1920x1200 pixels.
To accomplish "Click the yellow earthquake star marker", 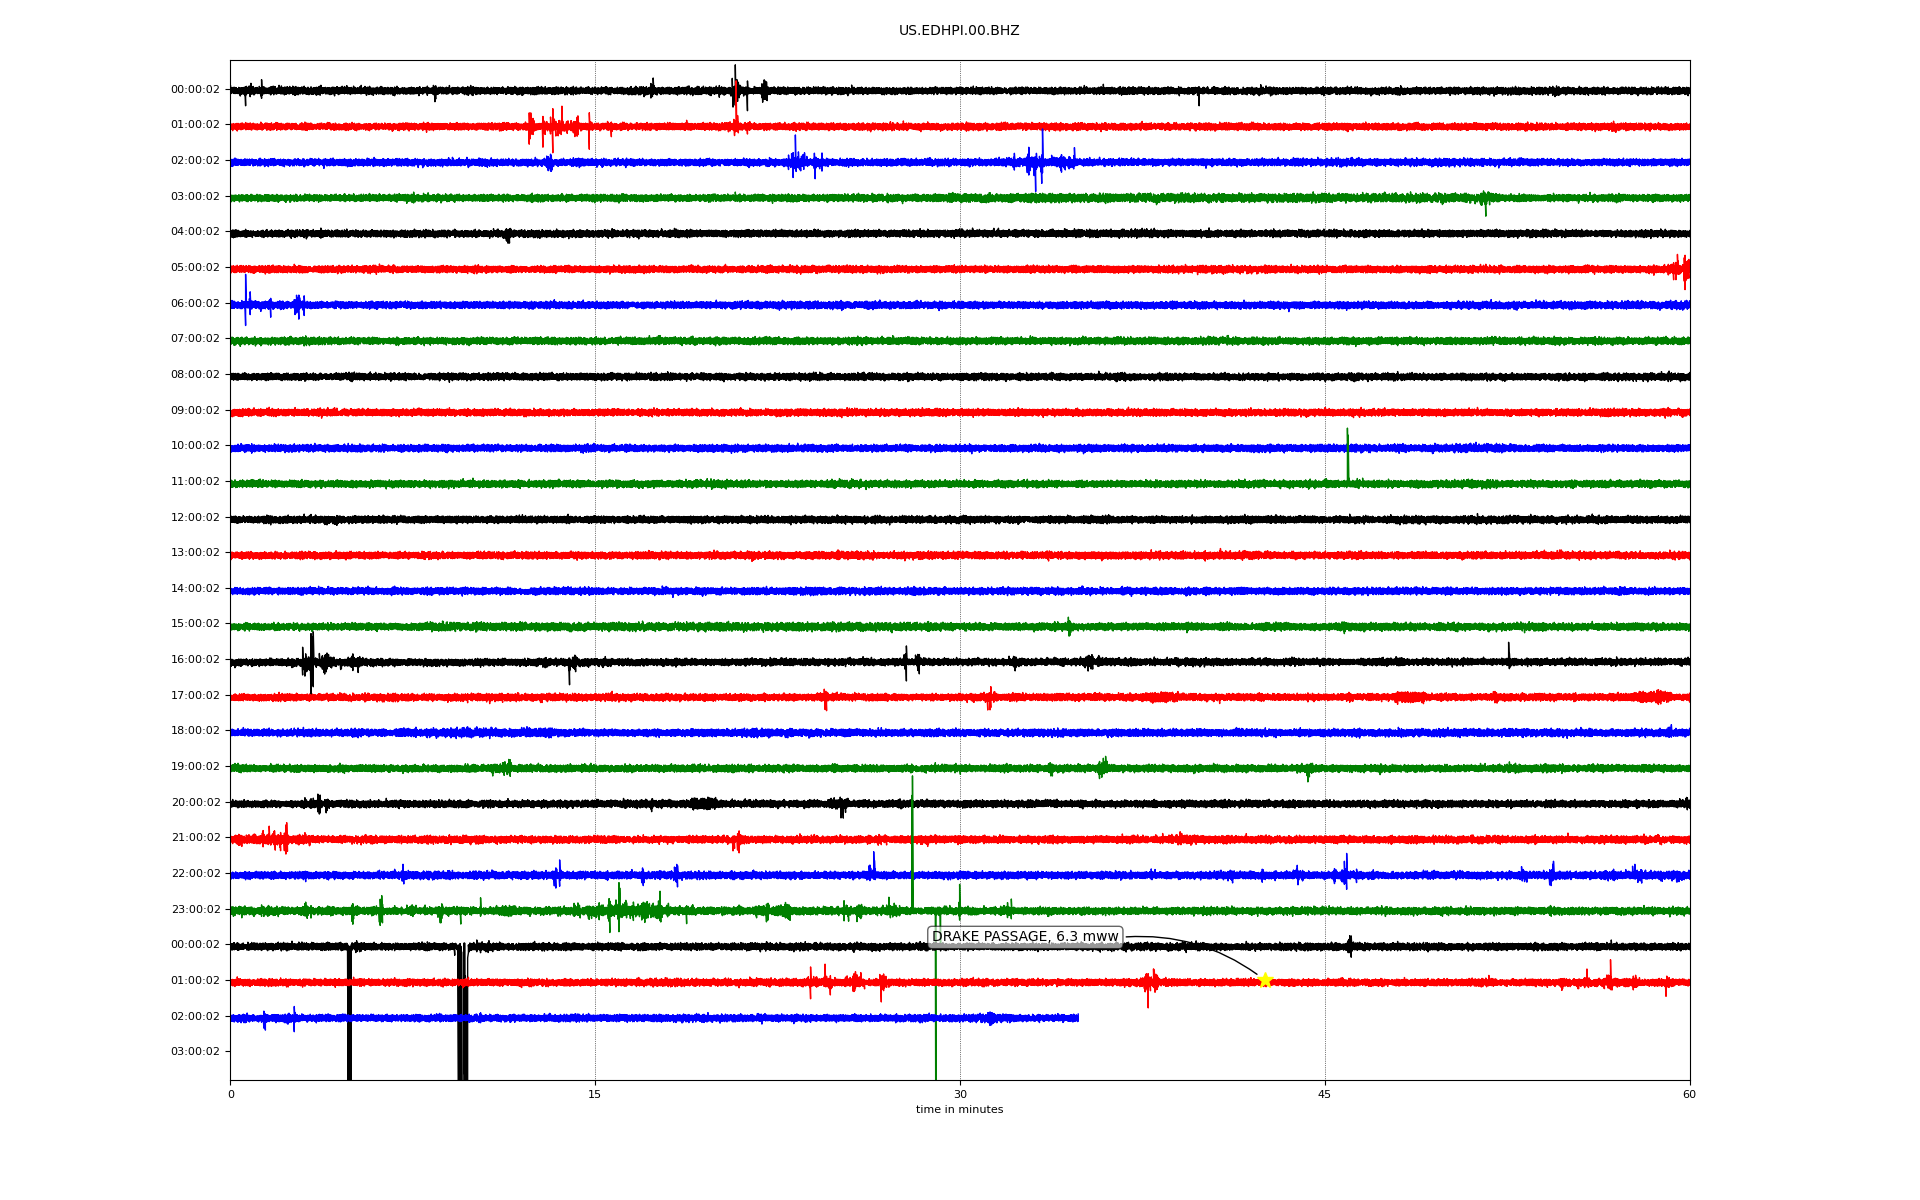I will [x=1264, y=980].
